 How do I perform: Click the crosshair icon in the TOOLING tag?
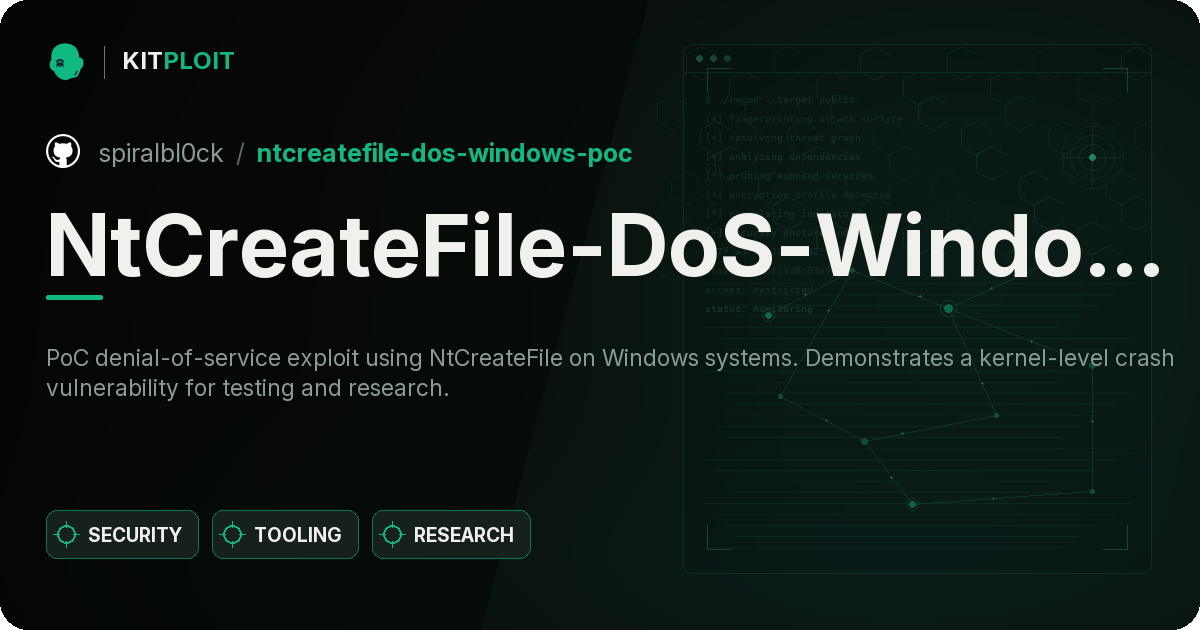(x=233, y=535)
